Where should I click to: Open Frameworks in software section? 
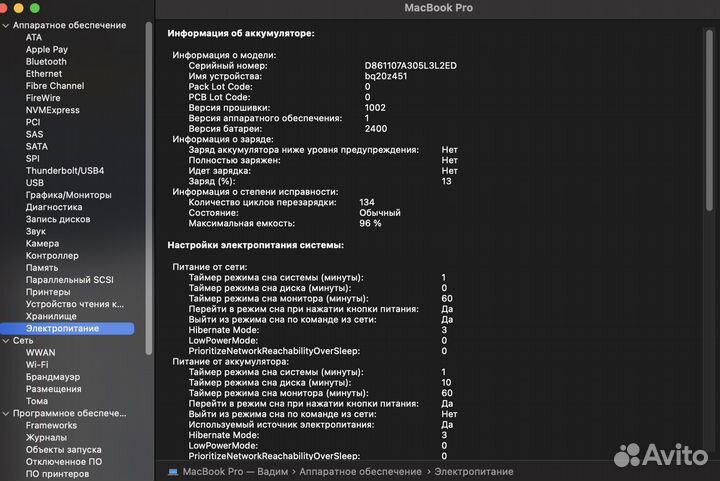click(51, 425)
